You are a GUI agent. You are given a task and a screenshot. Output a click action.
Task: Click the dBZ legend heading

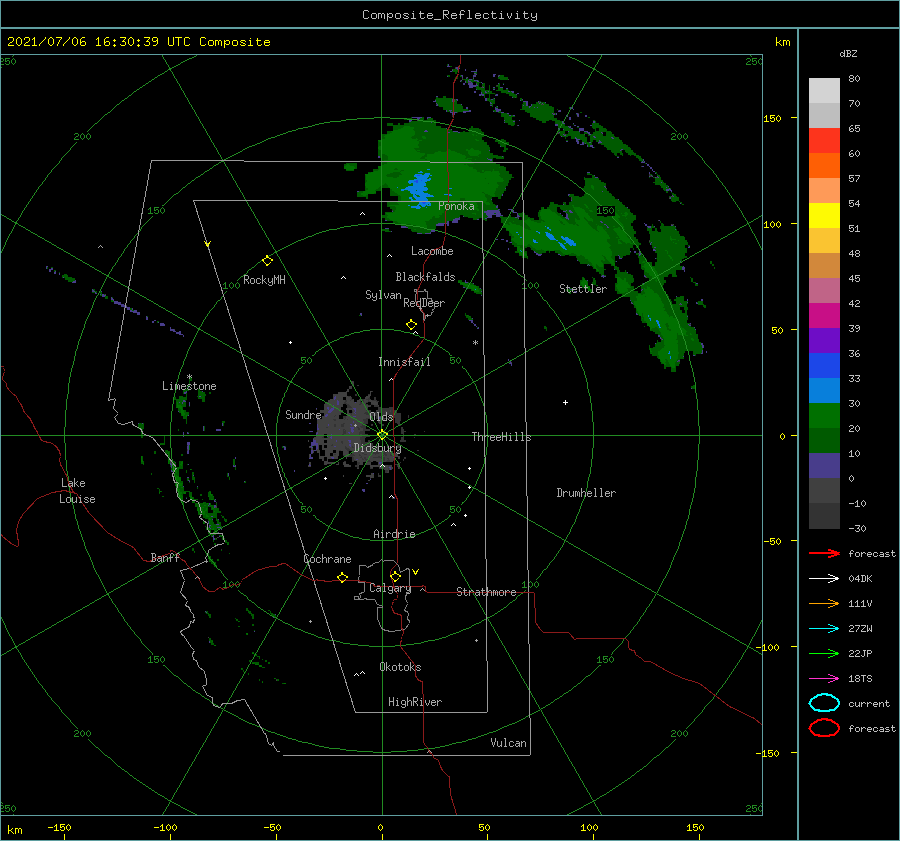click(x=848, y=53)
